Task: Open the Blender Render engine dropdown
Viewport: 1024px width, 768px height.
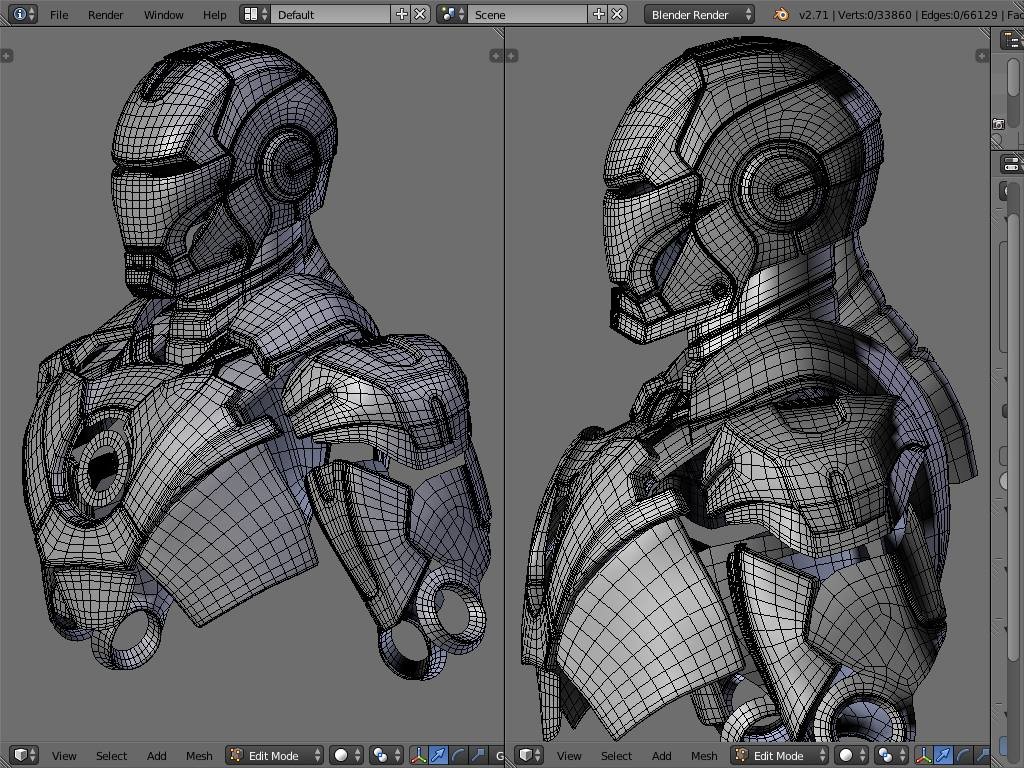Action: 699,14
